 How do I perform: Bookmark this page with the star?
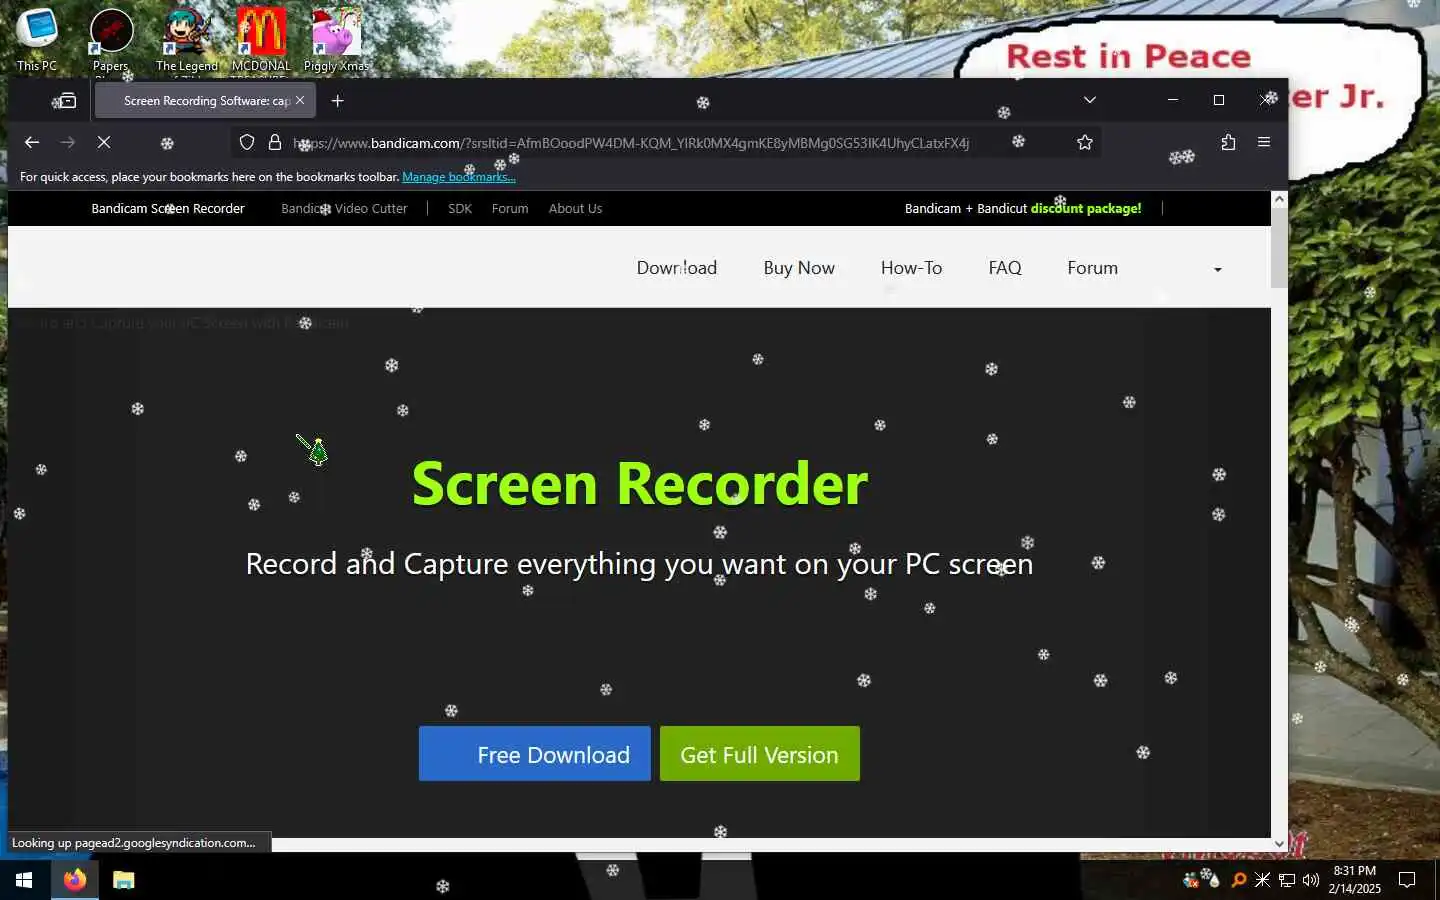1085,142
